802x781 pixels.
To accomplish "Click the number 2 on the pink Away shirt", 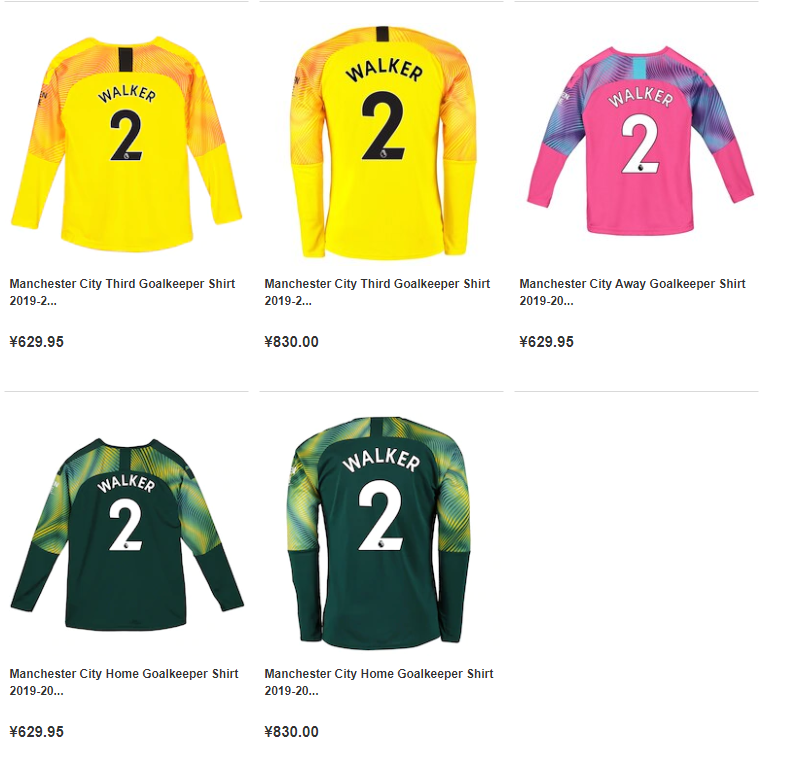I will [640, 144].
